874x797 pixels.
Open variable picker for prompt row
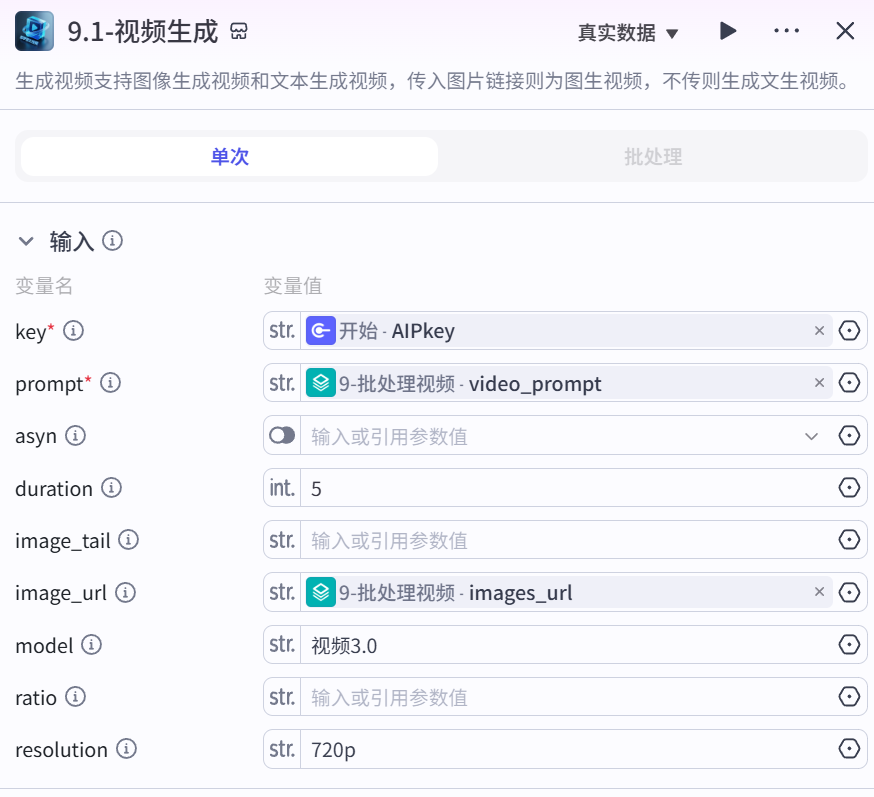849,383
